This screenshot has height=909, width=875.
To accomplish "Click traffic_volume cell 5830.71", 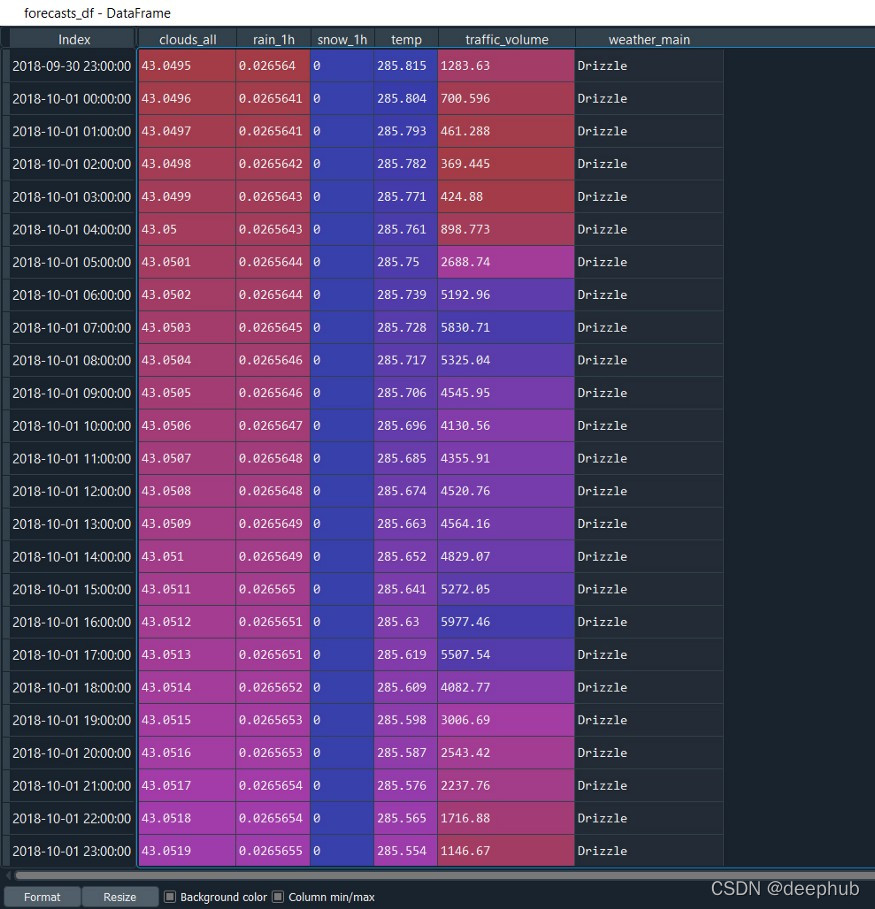I will pyautogui.click(x=506, y=328).
